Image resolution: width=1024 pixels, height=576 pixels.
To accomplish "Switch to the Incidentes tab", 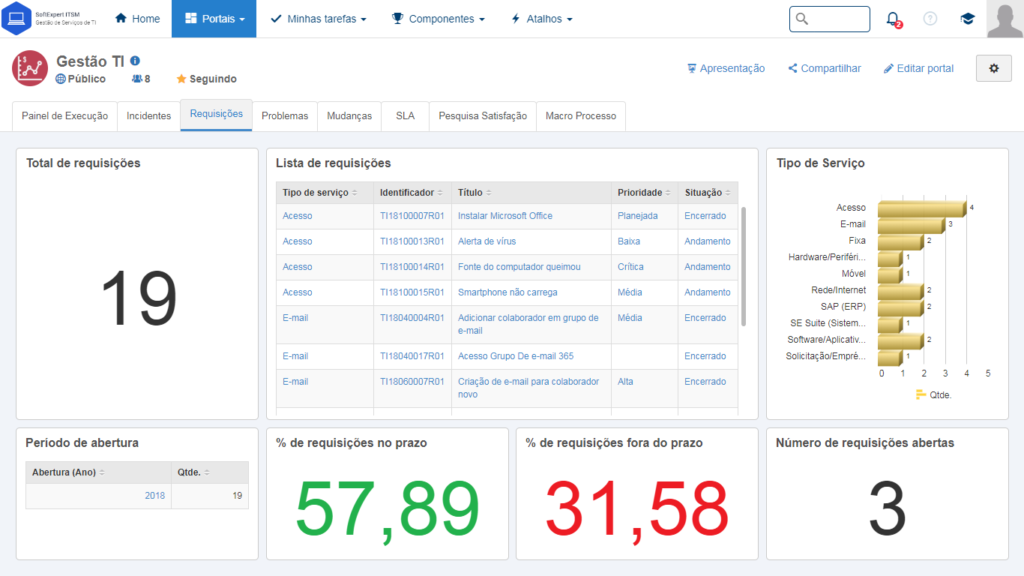I will (148, 116).
